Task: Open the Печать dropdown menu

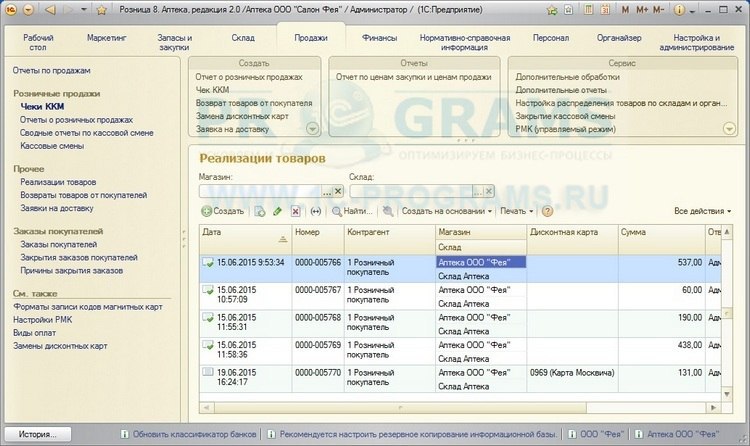Action: point(517,211)
